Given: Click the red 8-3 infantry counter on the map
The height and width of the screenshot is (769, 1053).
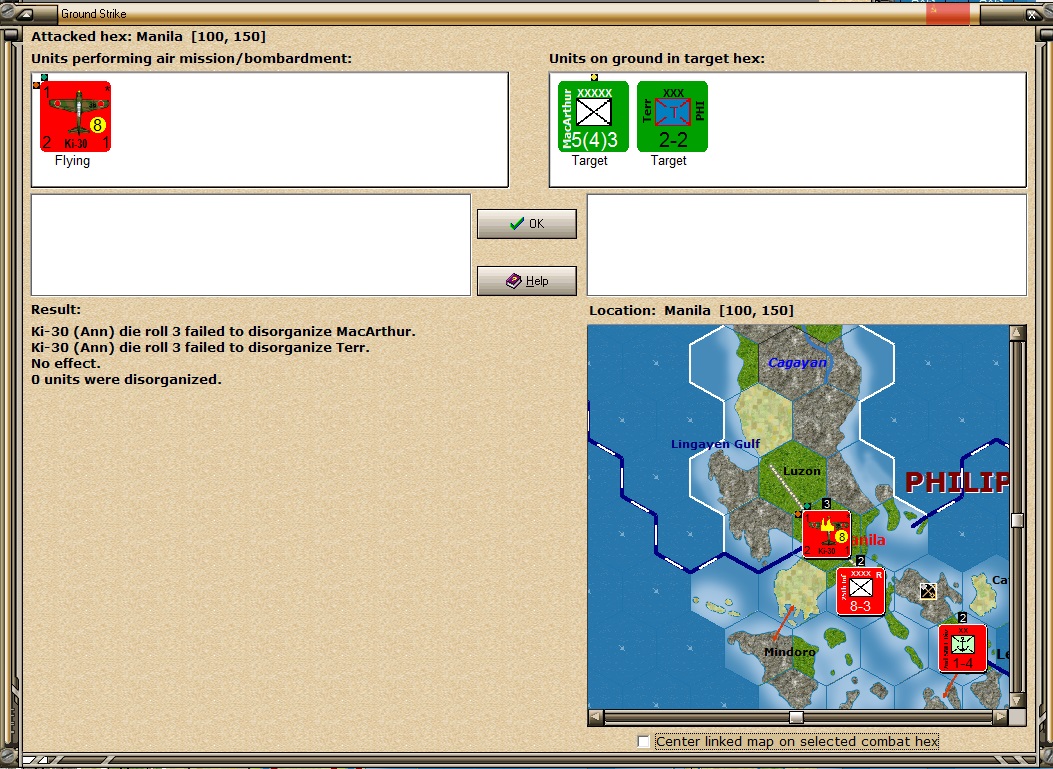Looking at the screenshot, I should [860, 591].
